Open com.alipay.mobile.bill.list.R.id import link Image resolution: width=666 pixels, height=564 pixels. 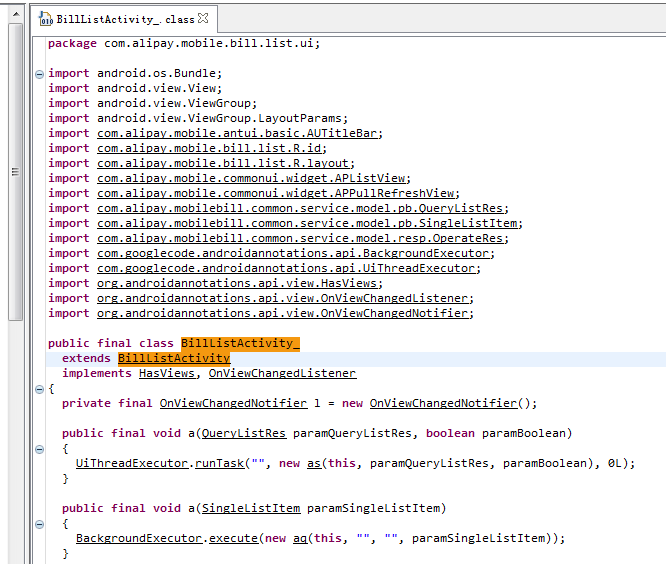(209, 148)
